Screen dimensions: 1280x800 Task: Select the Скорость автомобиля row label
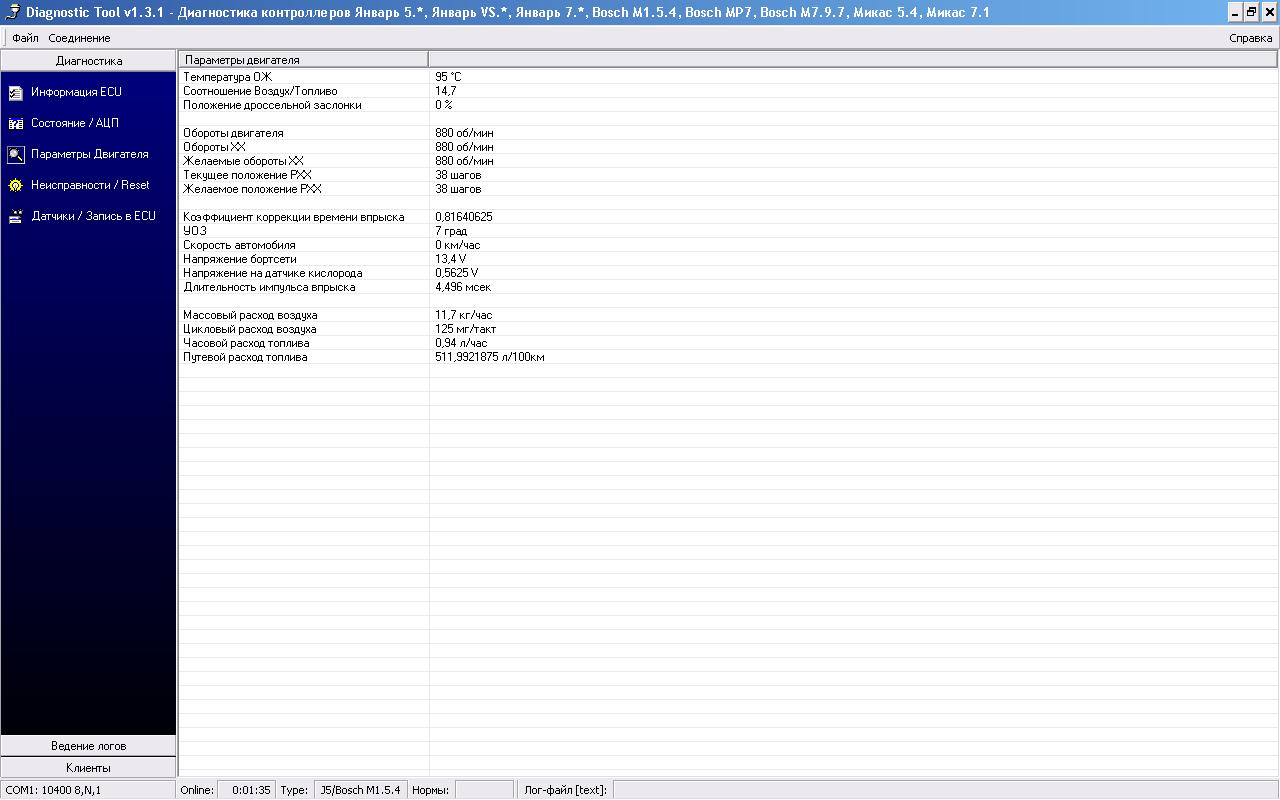tap(239, 245)
